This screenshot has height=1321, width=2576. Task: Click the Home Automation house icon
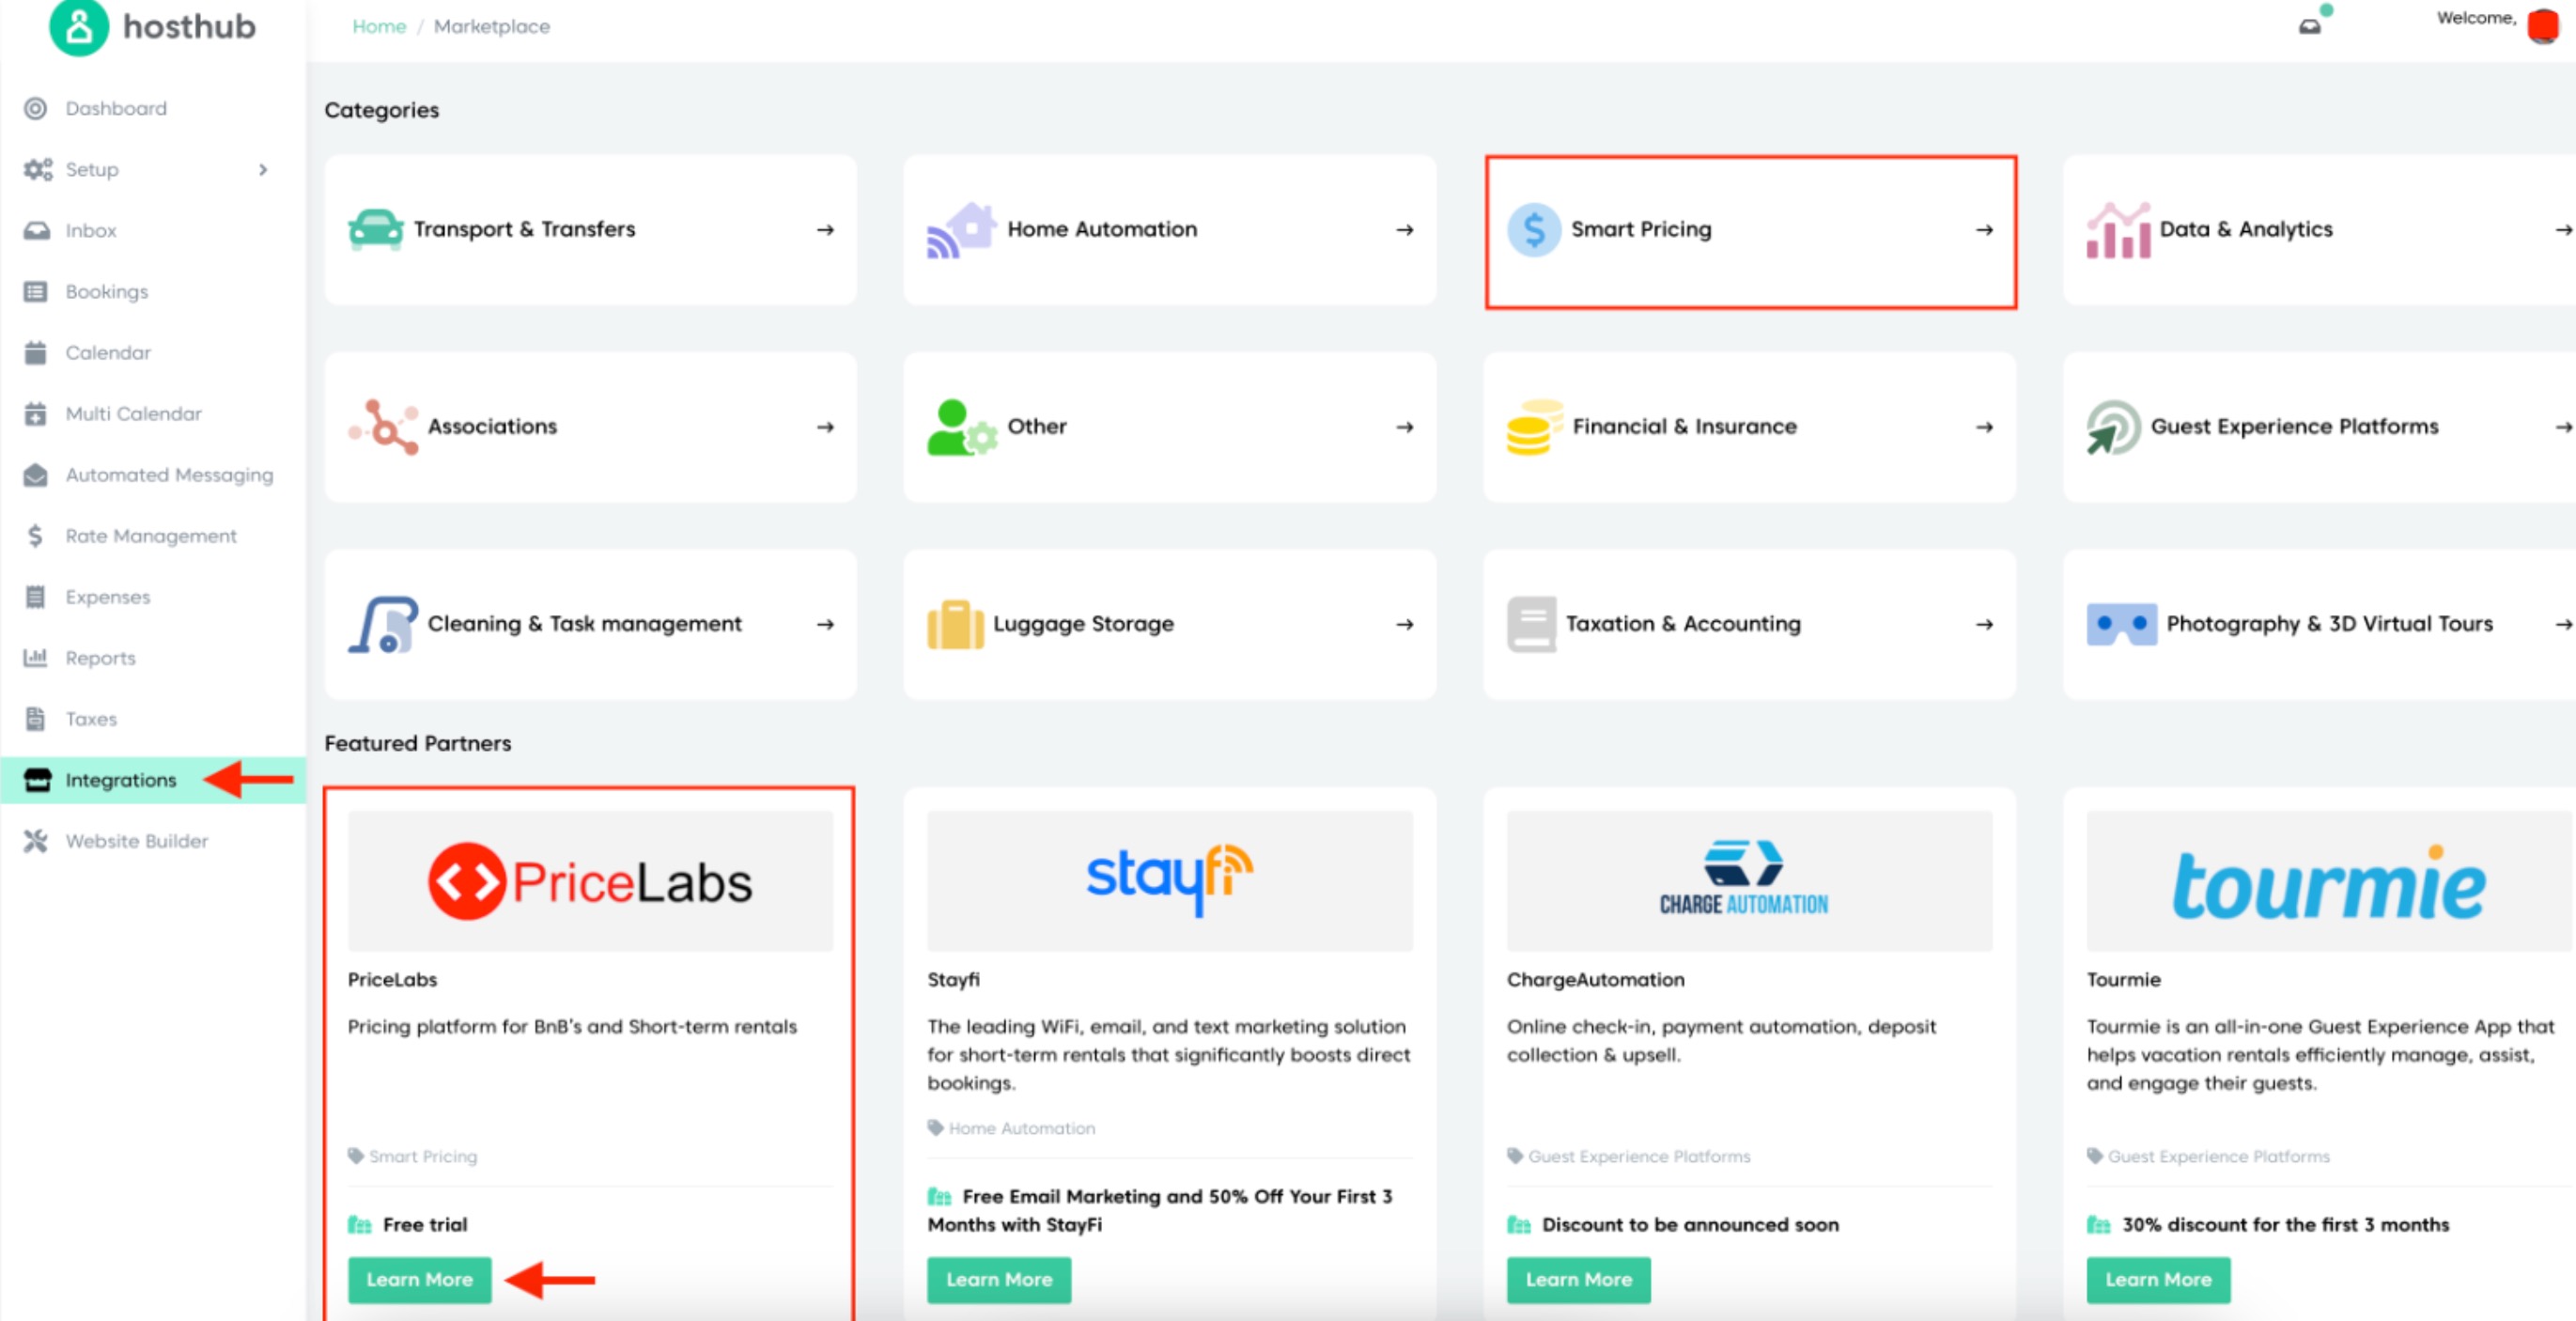tap(961, 230)
